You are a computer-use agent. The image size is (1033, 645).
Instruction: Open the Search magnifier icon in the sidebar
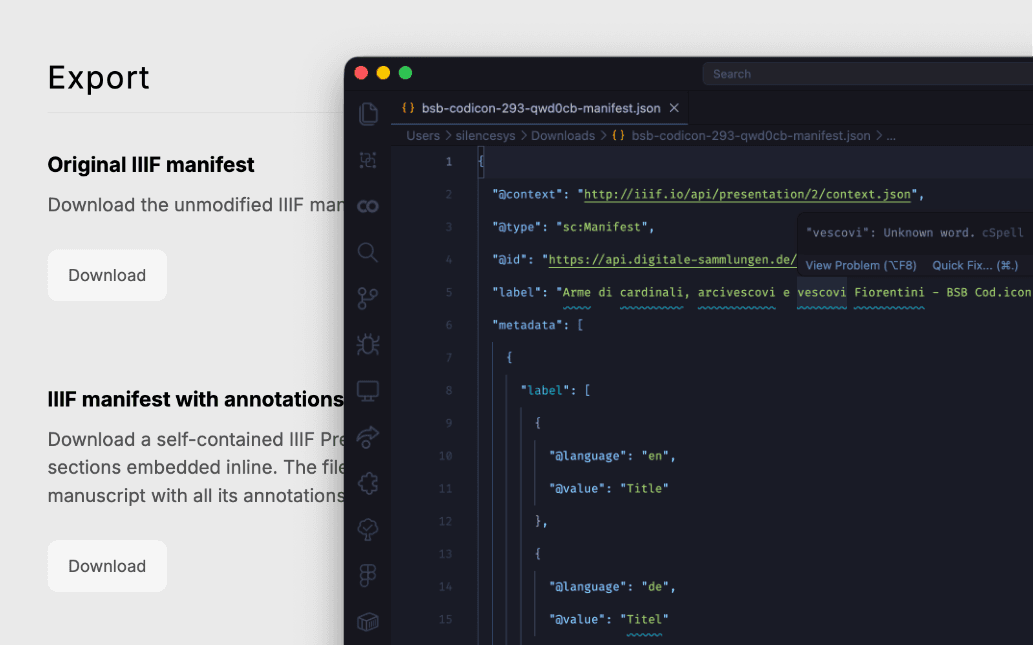(x=368, y=252)
